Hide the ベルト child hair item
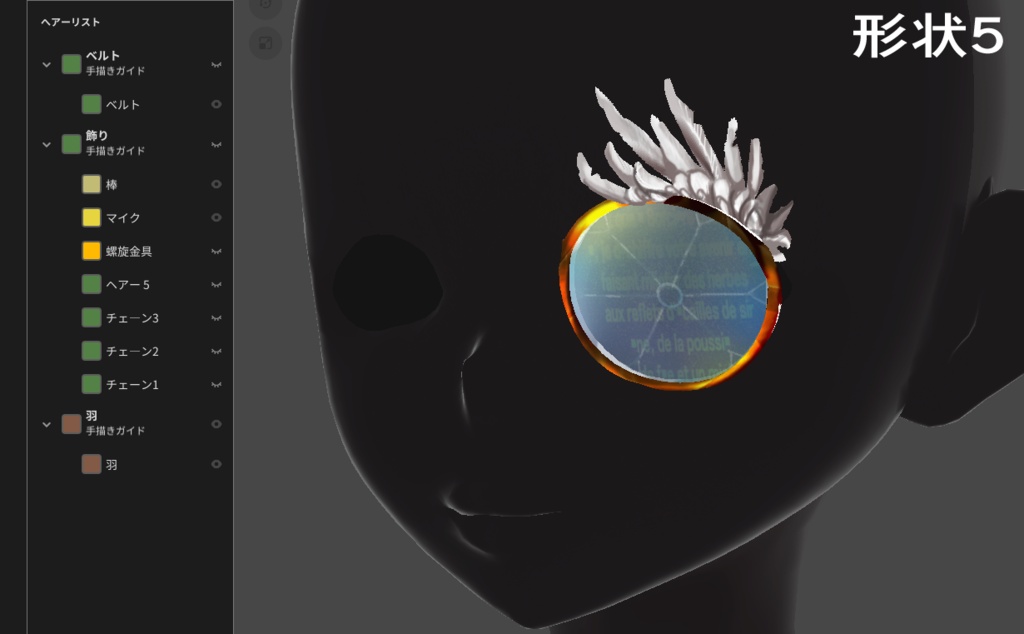1024x634 pixels. pyautogui.click(x=216, y=104)
